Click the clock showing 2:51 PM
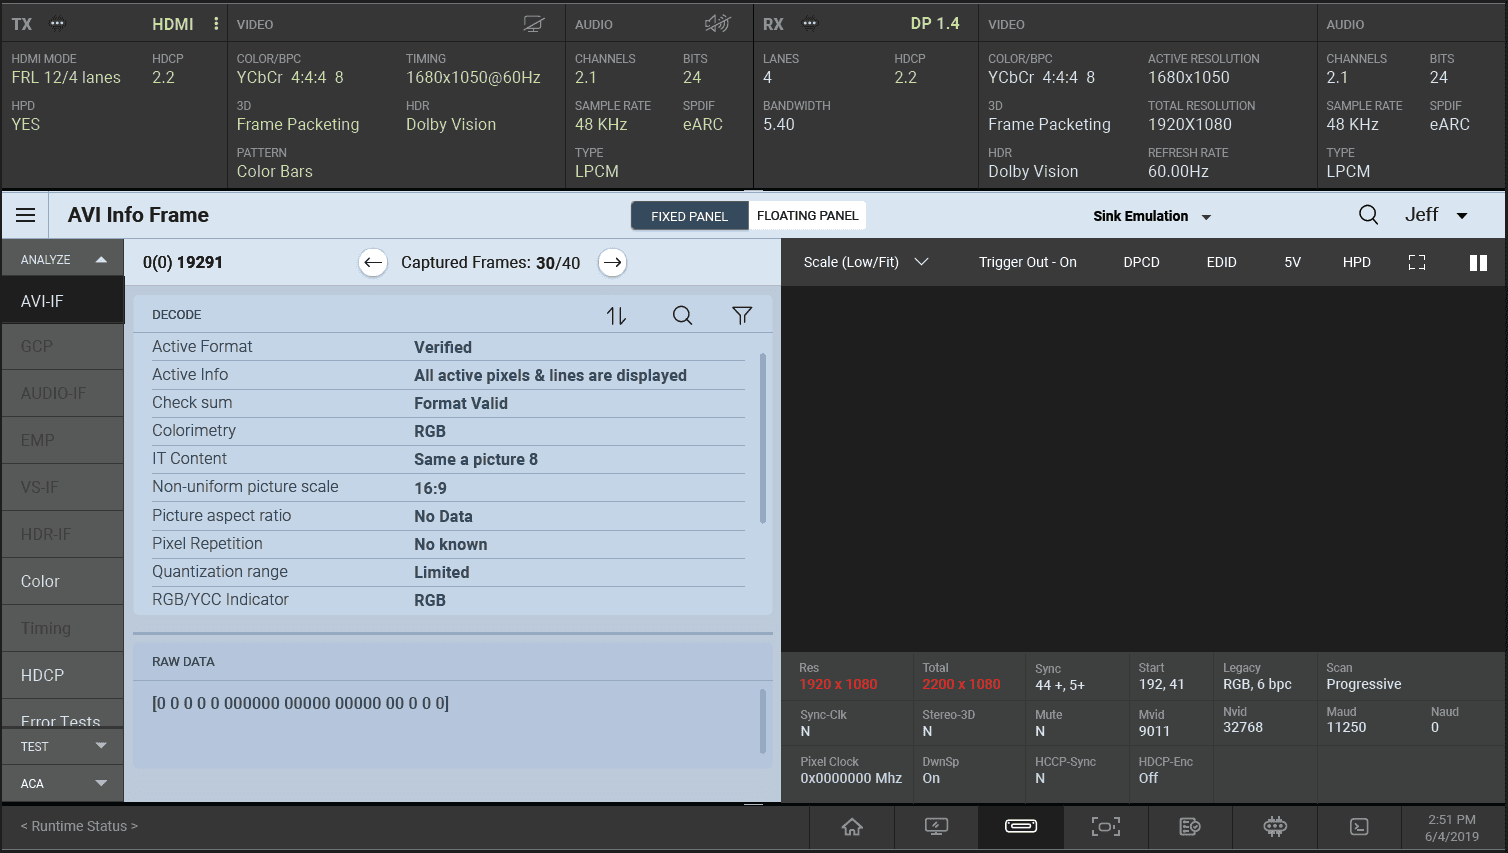This screenshot has height=853, width=1508. (x=1452, y=819)
